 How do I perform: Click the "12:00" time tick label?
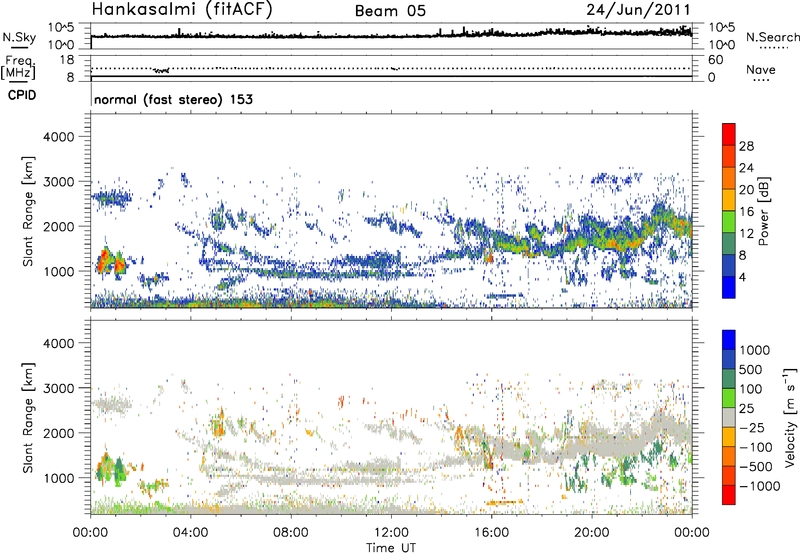(391, 533)
